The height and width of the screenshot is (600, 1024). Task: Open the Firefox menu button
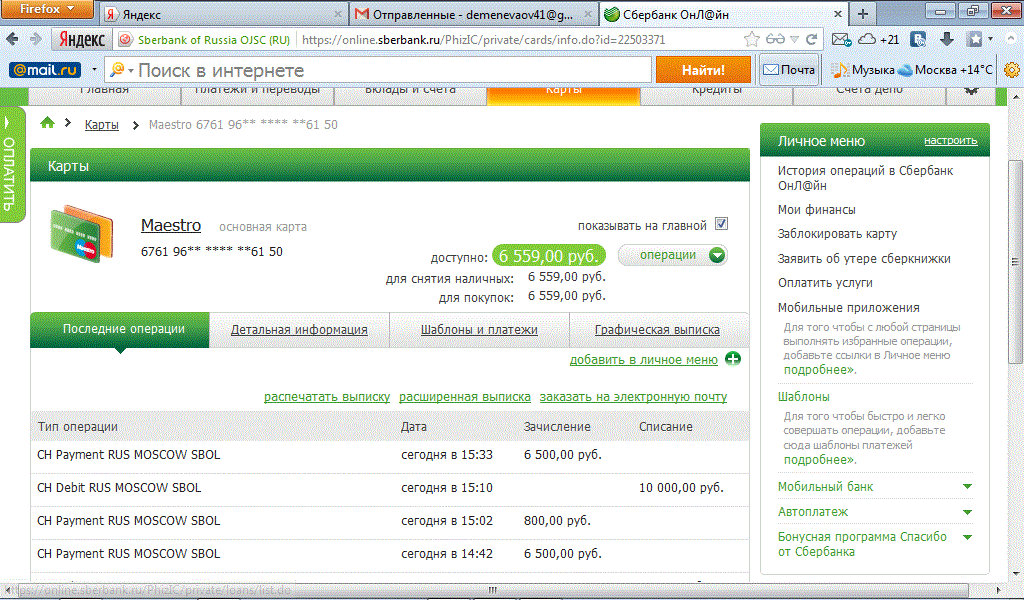[47, 9]
